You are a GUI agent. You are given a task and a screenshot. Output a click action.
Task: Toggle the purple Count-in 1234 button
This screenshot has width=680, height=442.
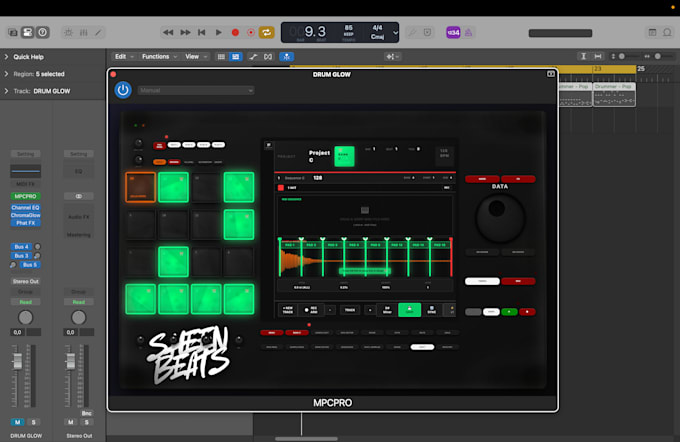(453, 33)
